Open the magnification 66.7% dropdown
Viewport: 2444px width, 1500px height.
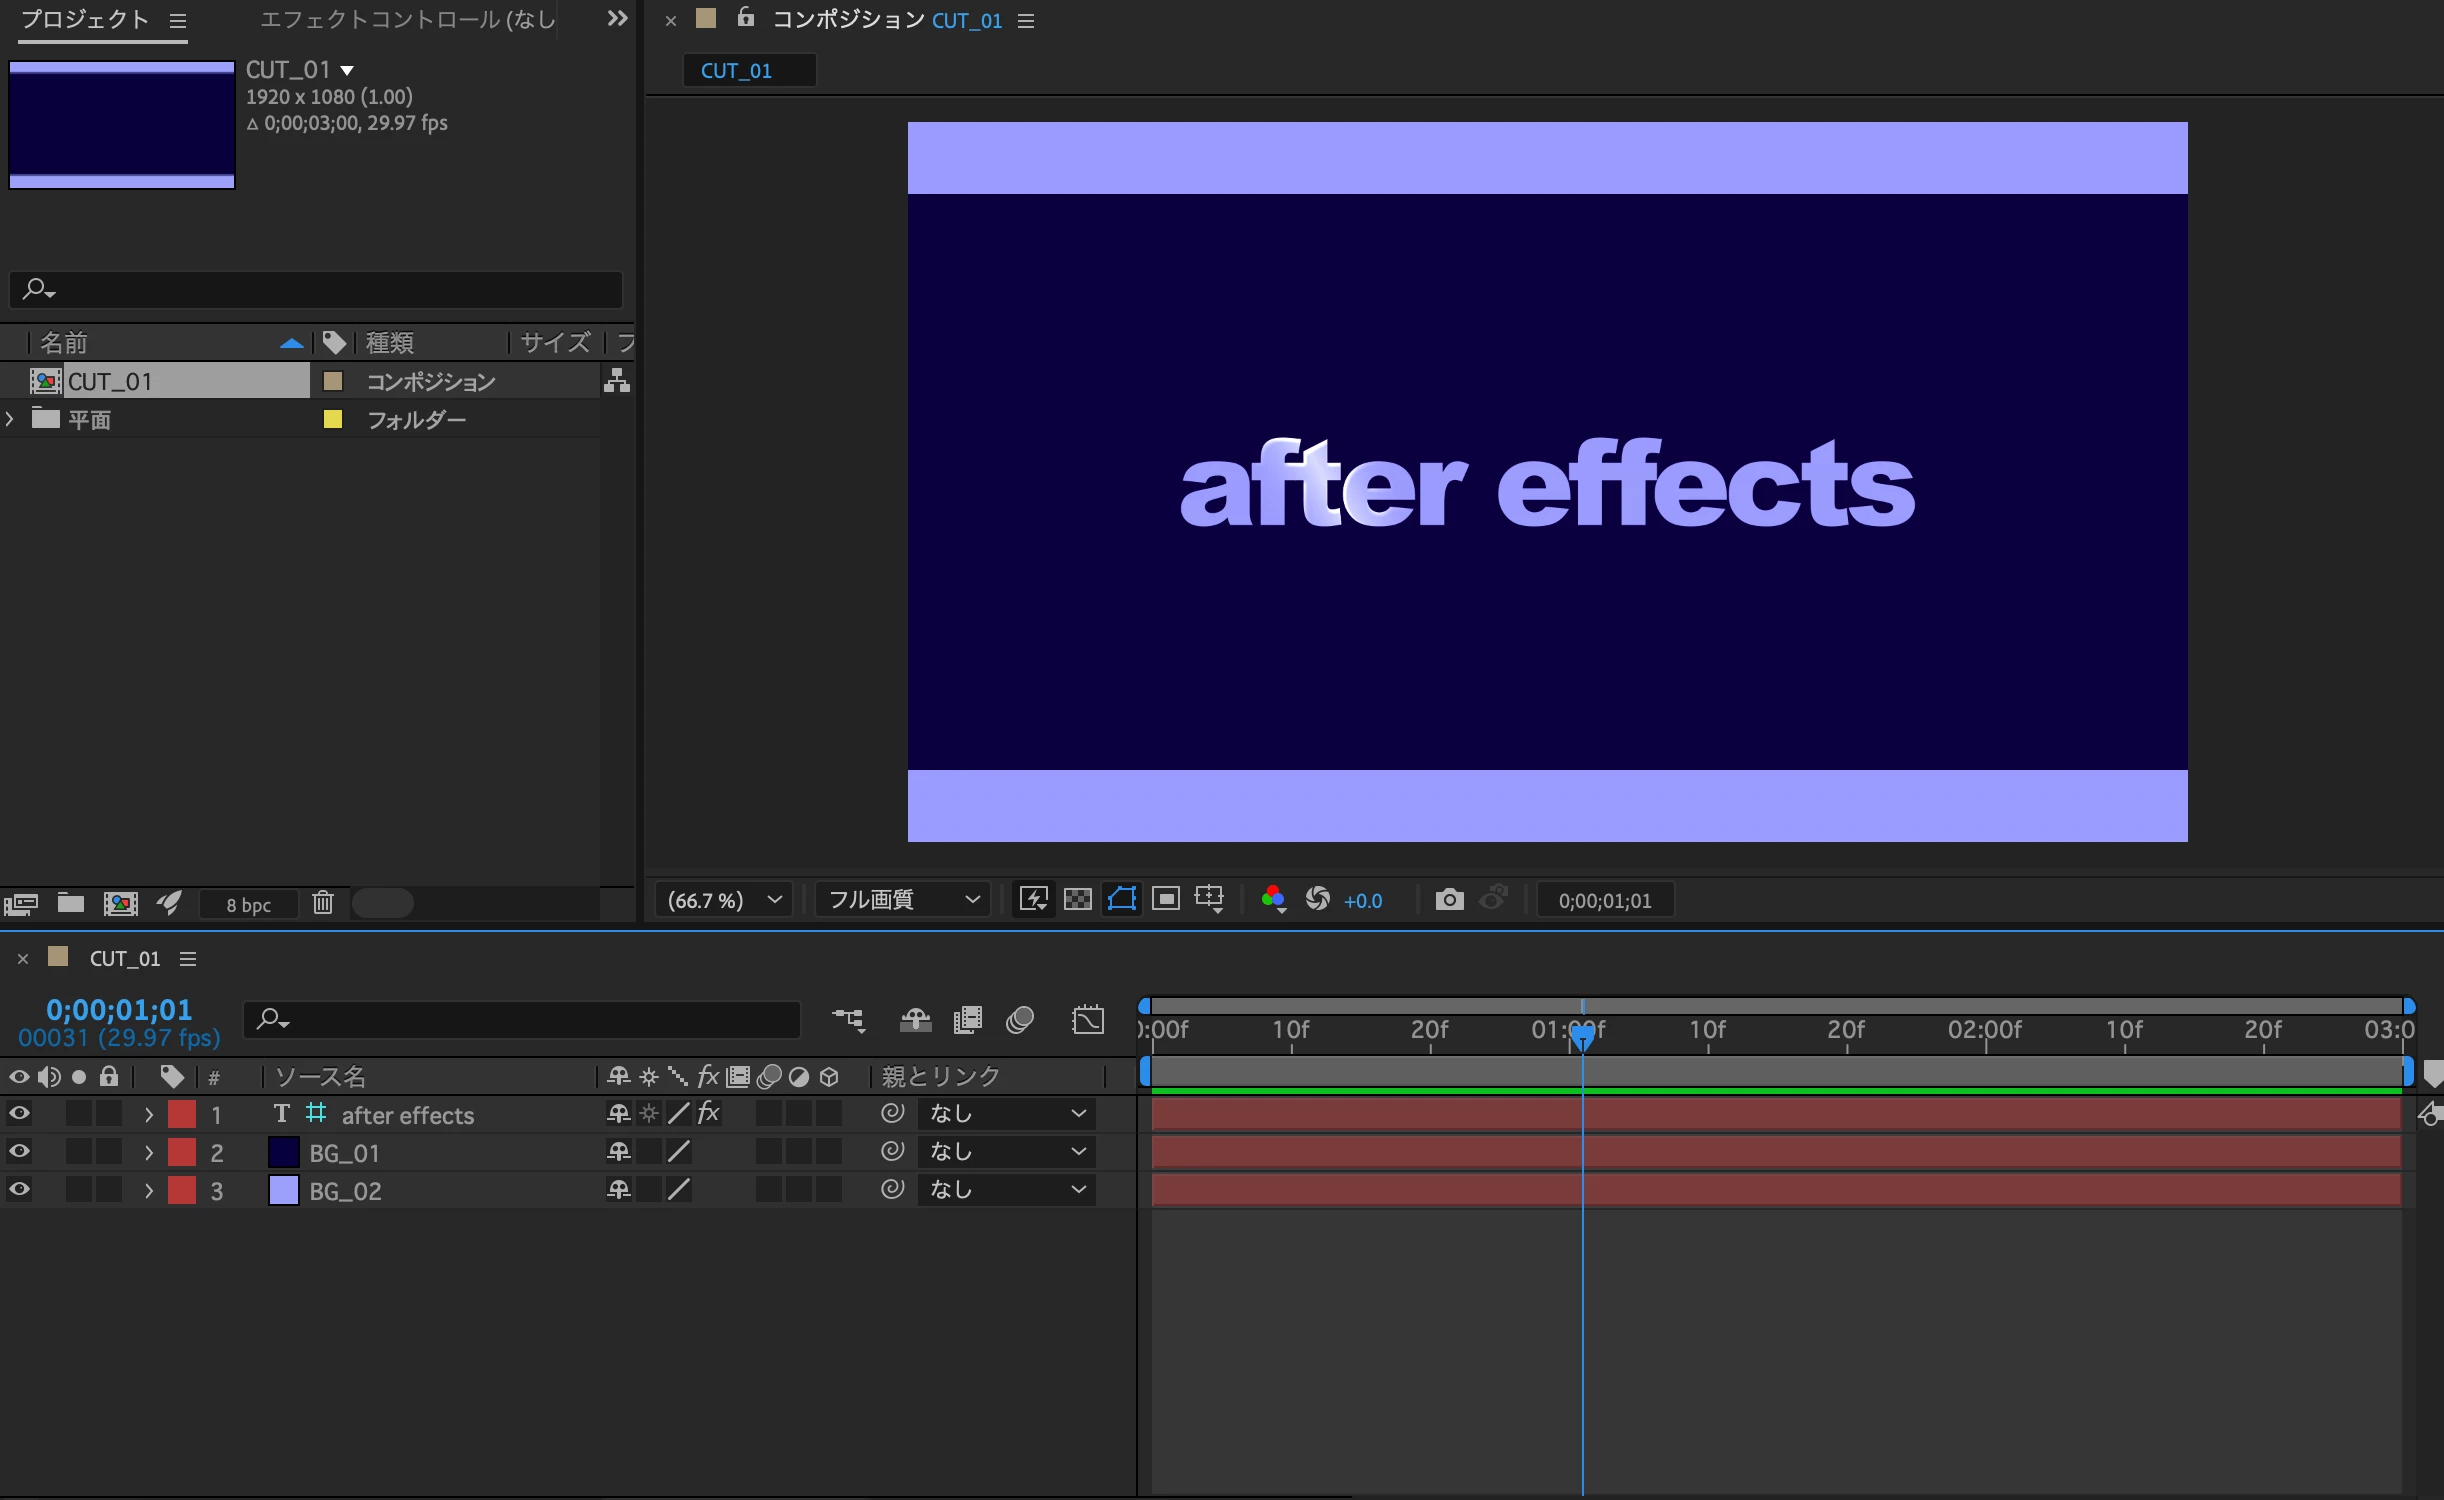click(x=724, y=900)
